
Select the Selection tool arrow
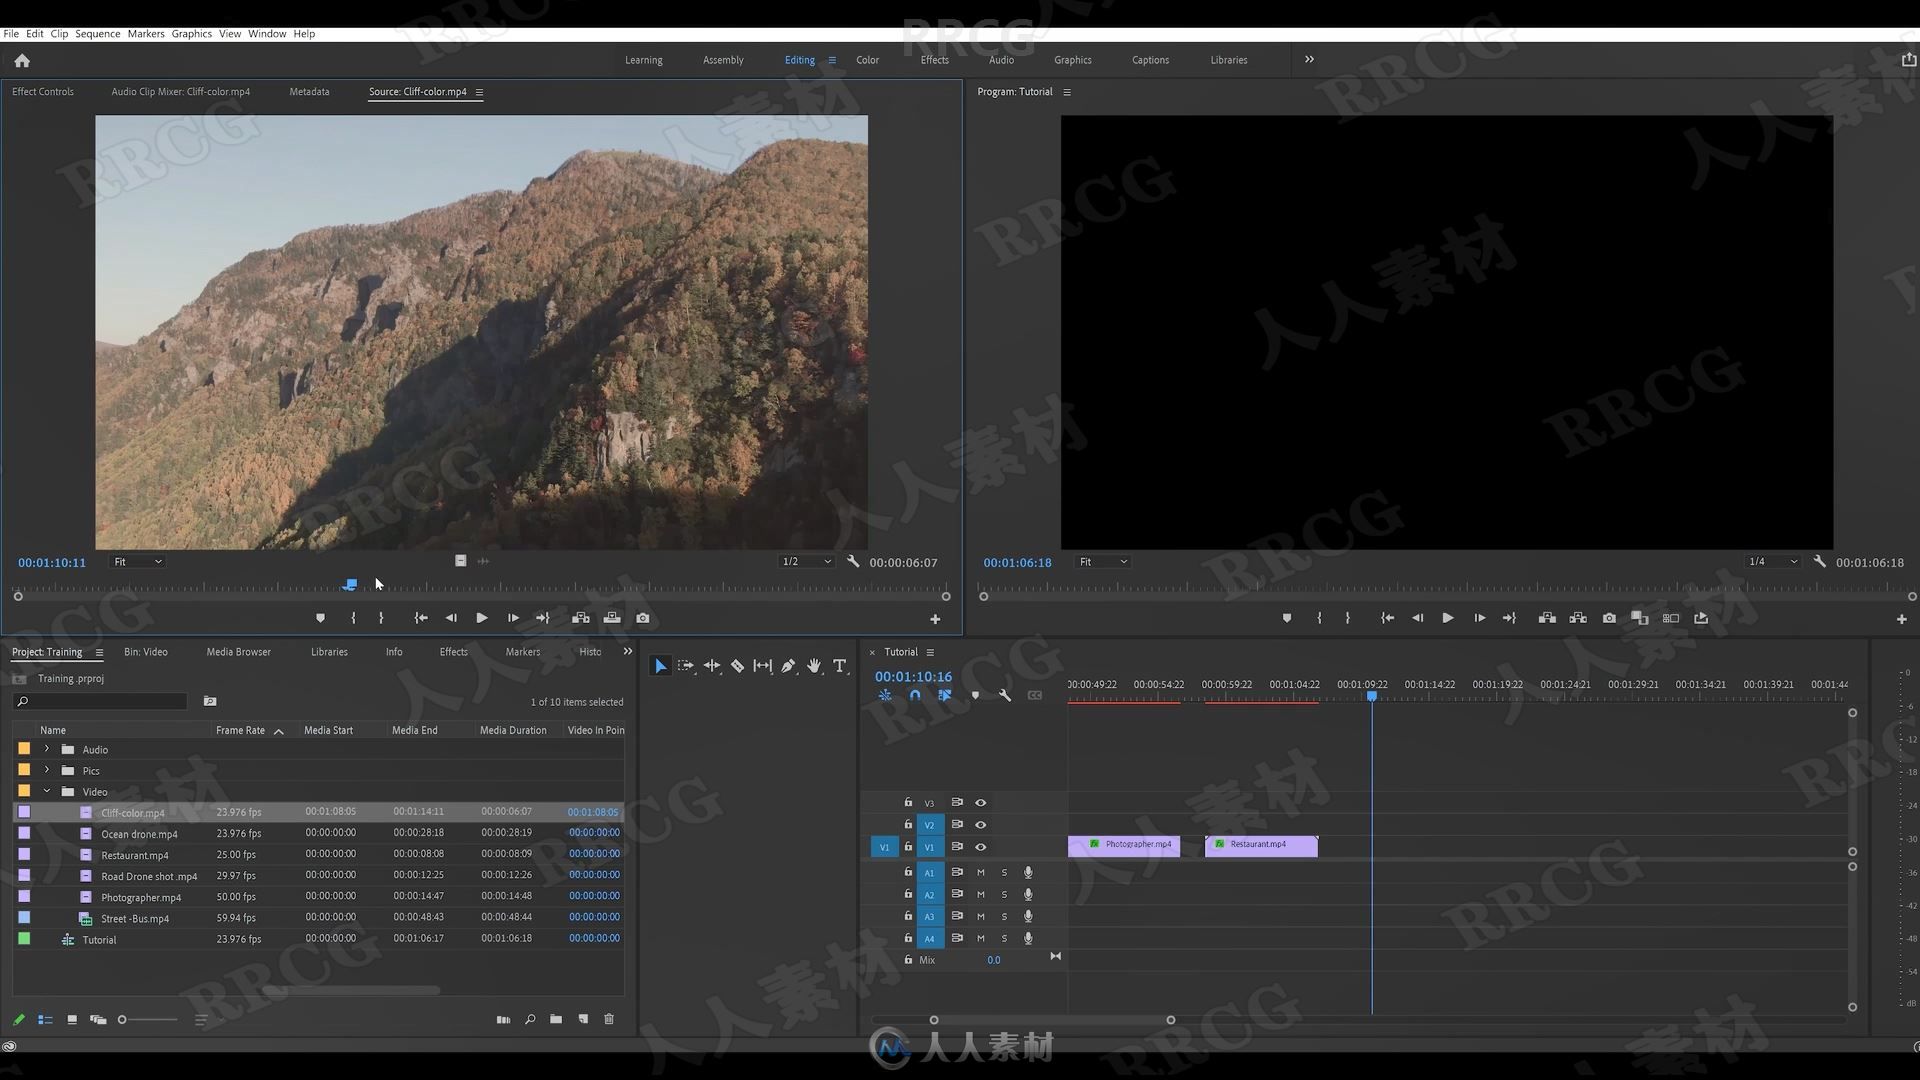(x=660, y=666)
